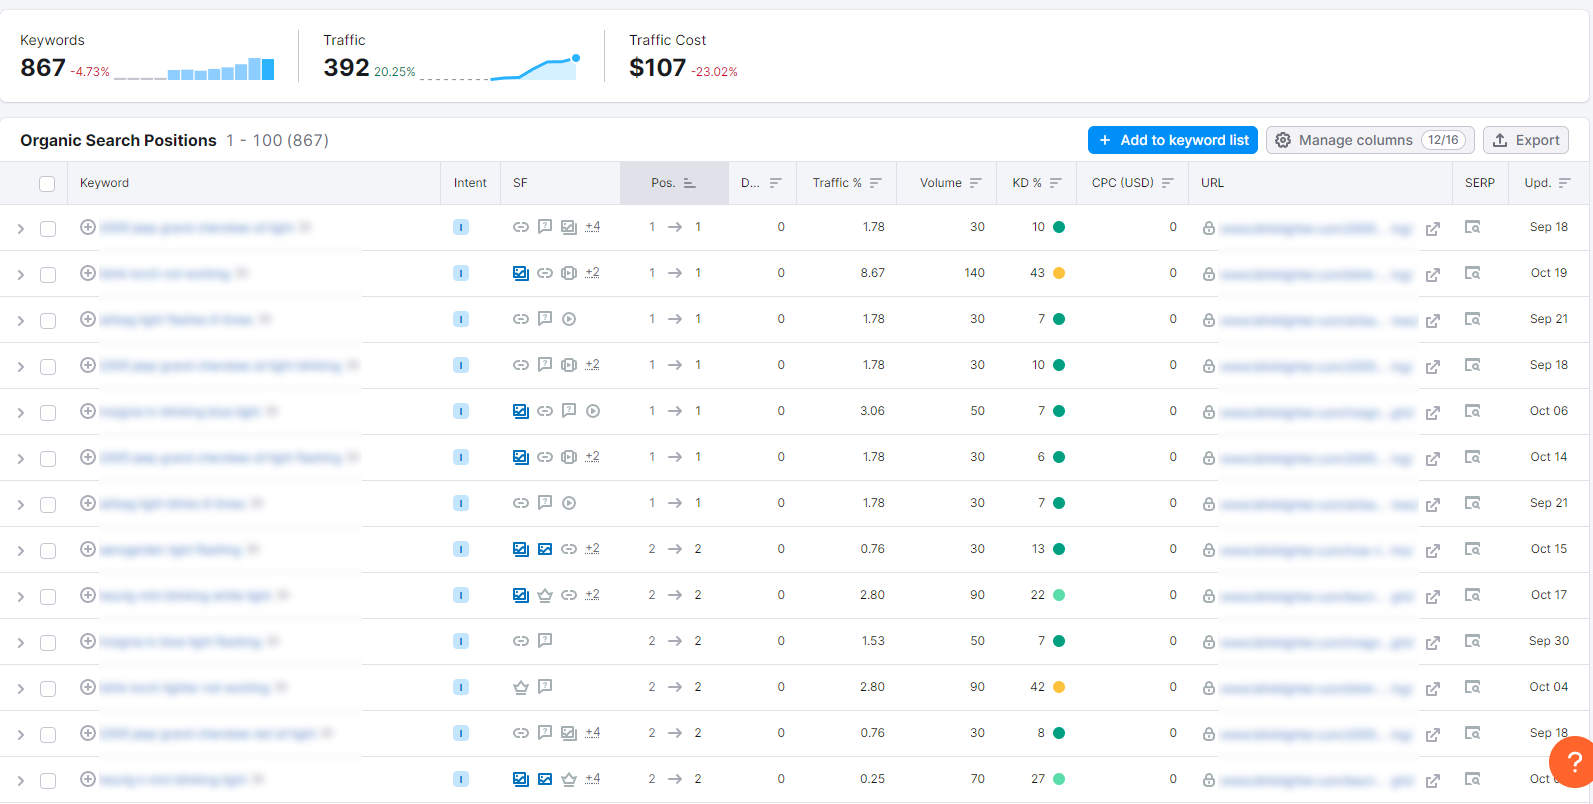
Task: View SERP for the Oct 14 row
Action: point(1472,457)
